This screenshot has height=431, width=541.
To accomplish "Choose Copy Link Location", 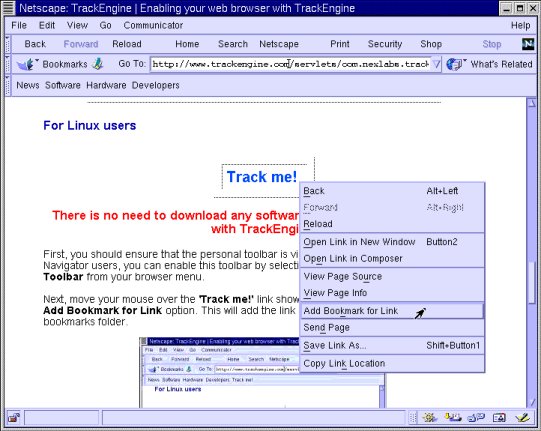I will click(x=392, y=363).
